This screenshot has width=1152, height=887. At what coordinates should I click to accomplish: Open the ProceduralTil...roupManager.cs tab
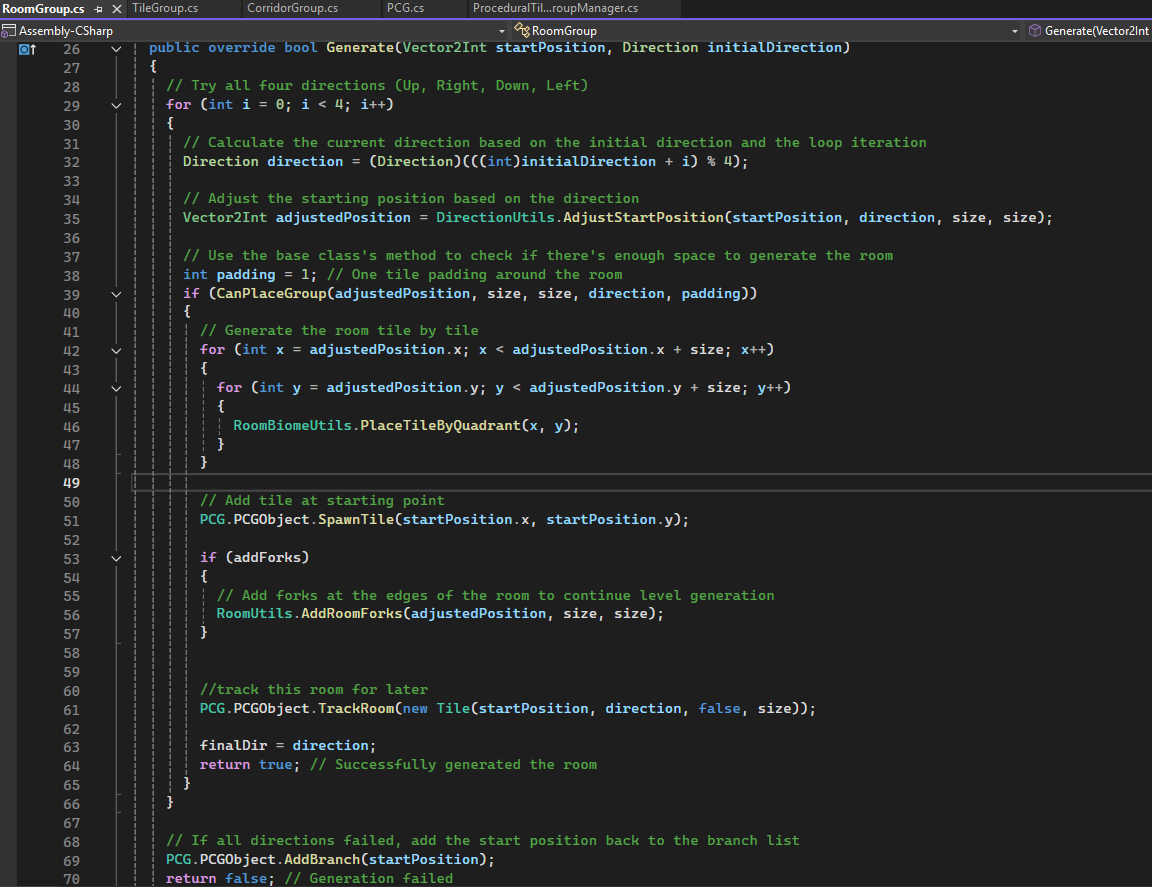click(555, 9)
